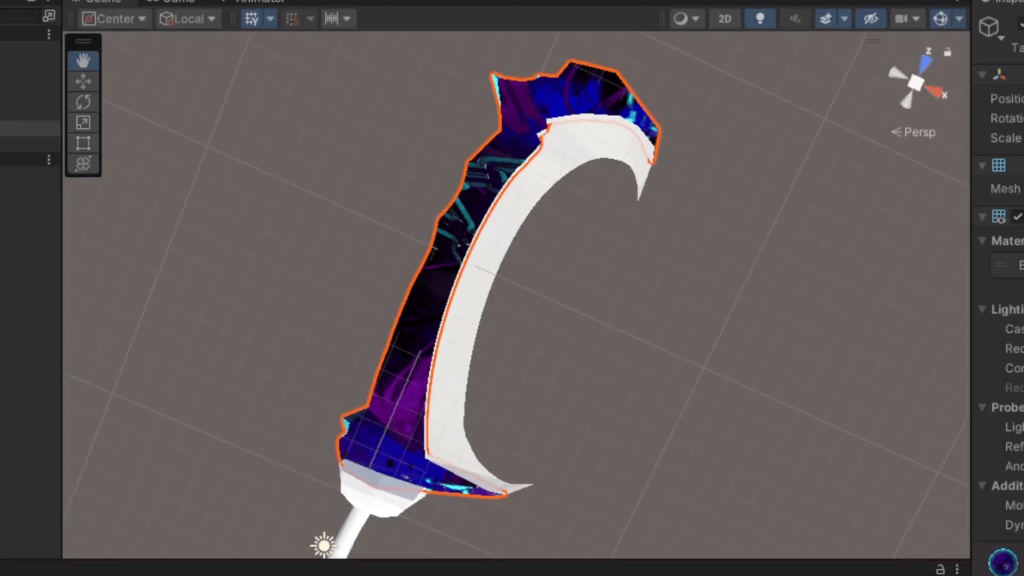Select the combined Transform tool

(x=83, y=163)
